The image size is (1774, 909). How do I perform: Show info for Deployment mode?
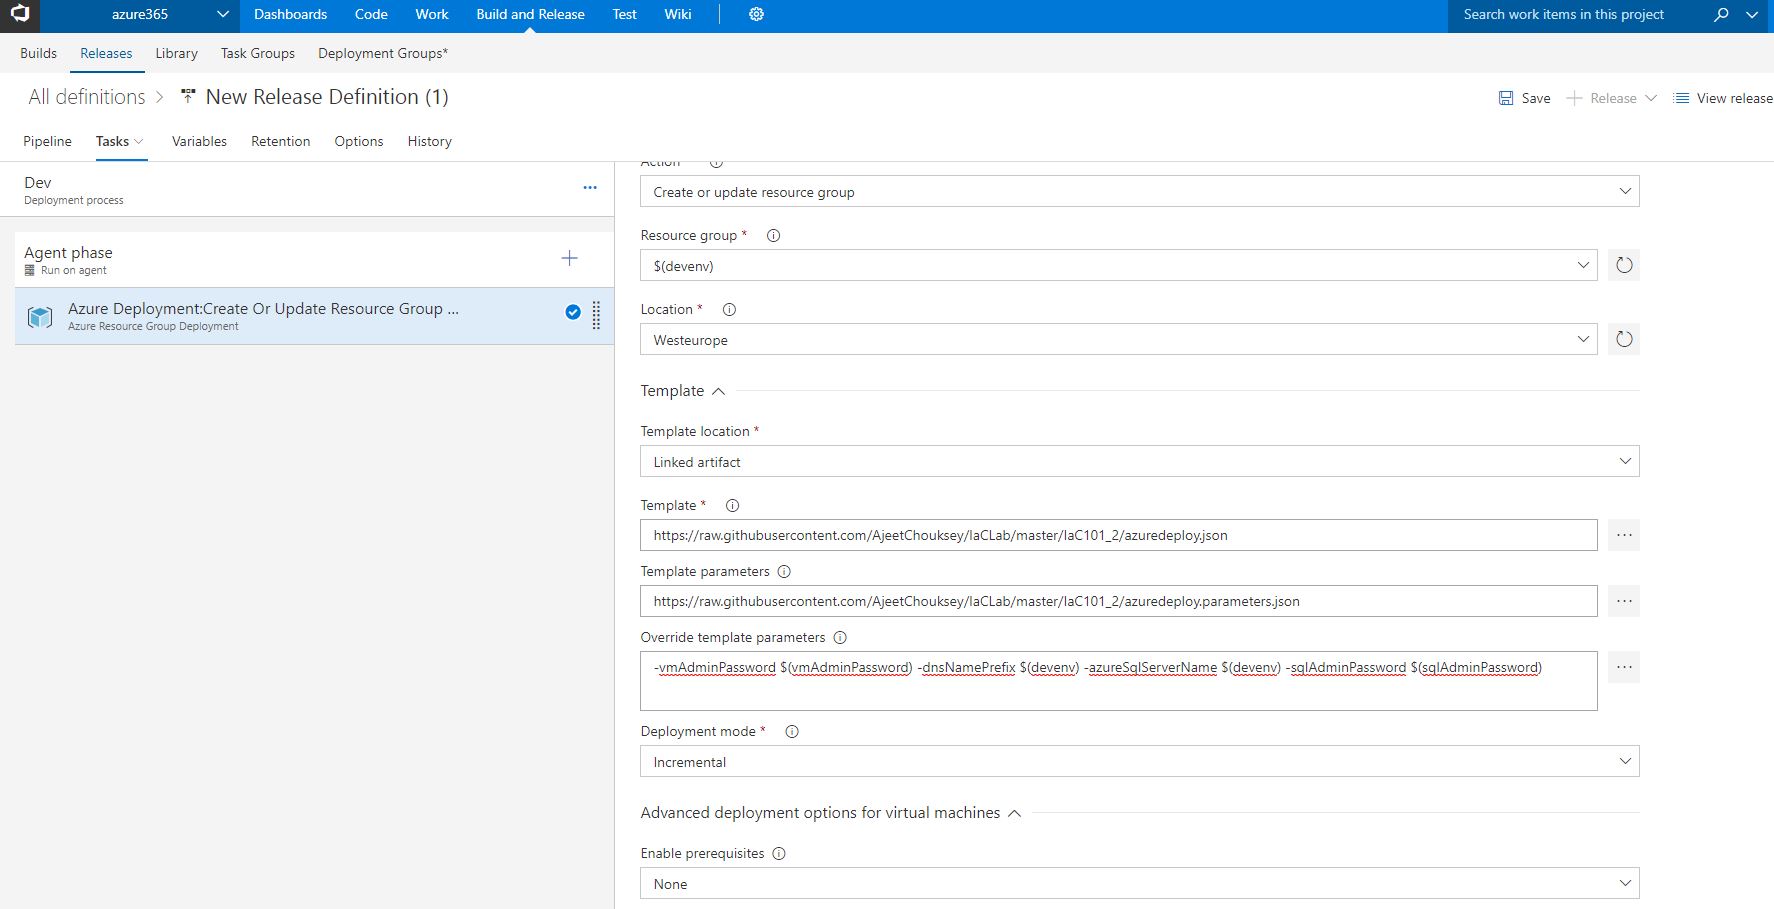[x=792, y=732]
